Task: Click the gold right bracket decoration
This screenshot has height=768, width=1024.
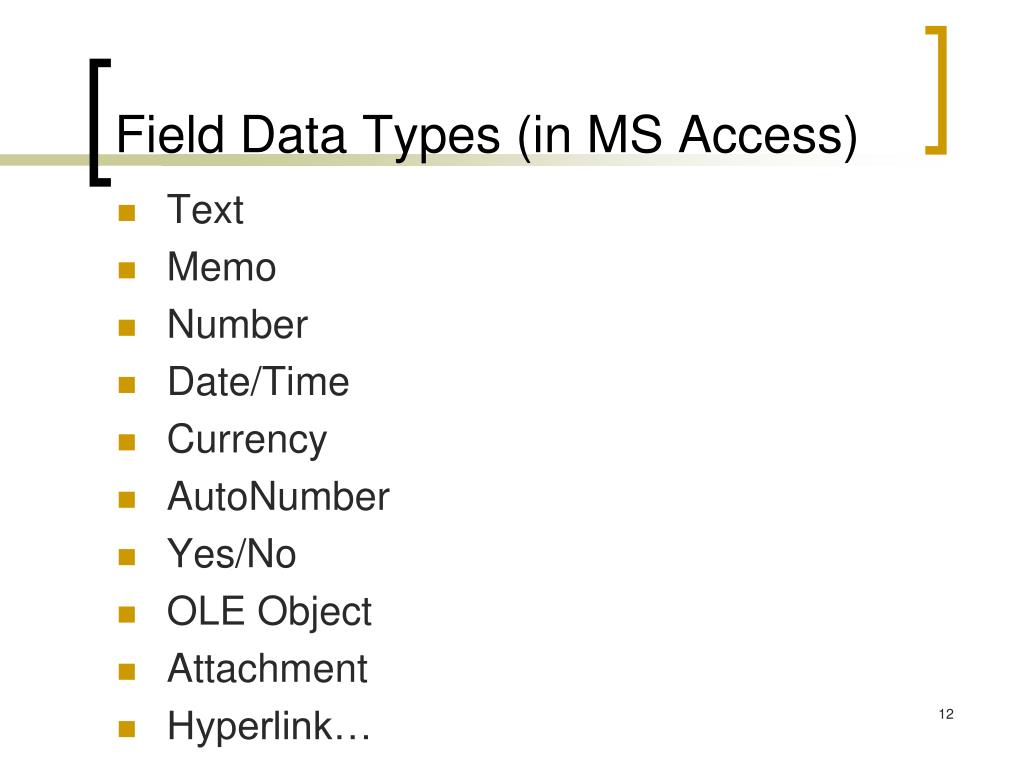Action: point(936,90)
